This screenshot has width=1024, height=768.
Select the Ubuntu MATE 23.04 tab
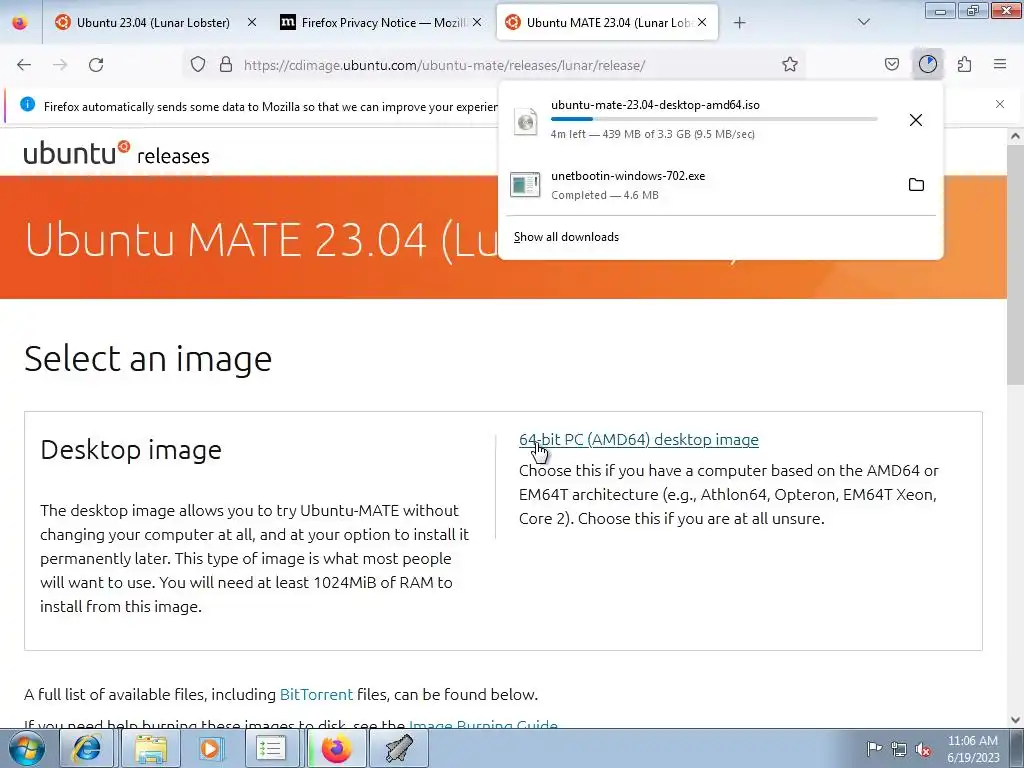pyautogui.click(x=607, y=23)
